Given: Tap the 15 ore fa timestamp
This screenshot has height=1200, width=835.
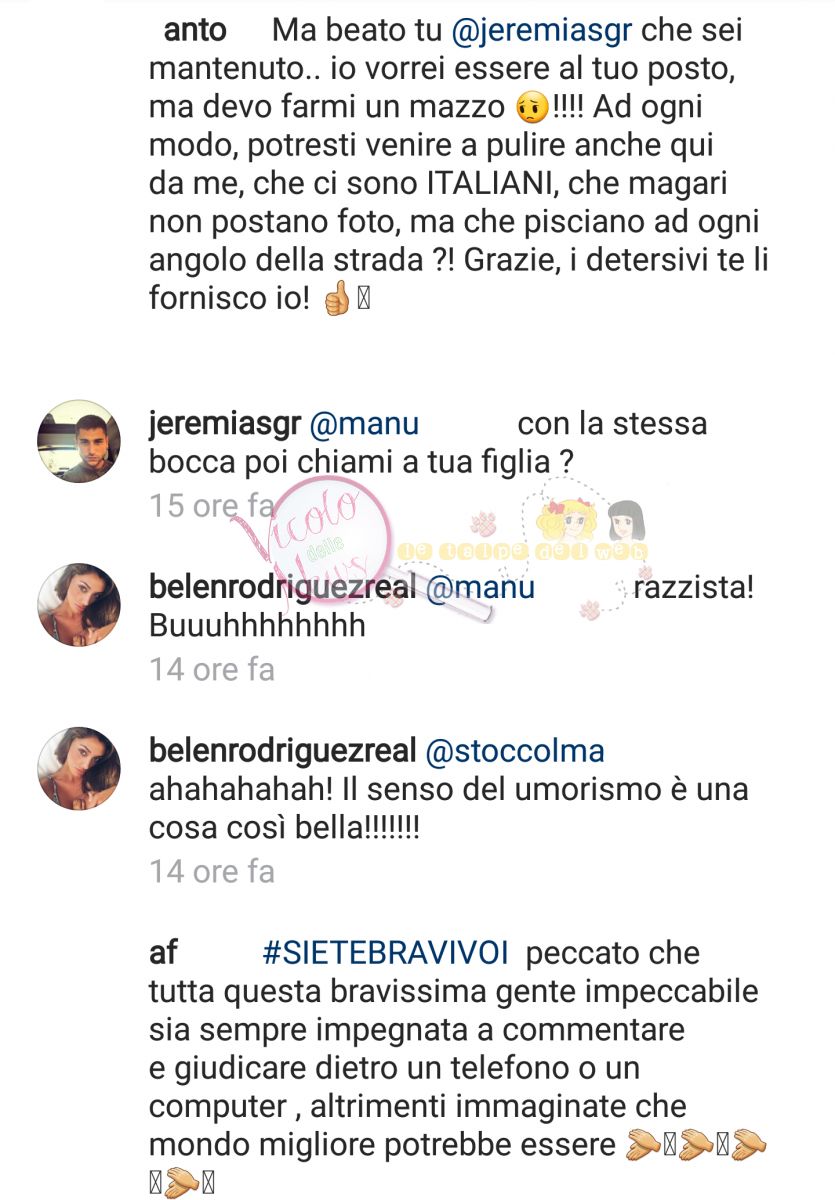Looking at the screenshot, I should tap(195, 506).
